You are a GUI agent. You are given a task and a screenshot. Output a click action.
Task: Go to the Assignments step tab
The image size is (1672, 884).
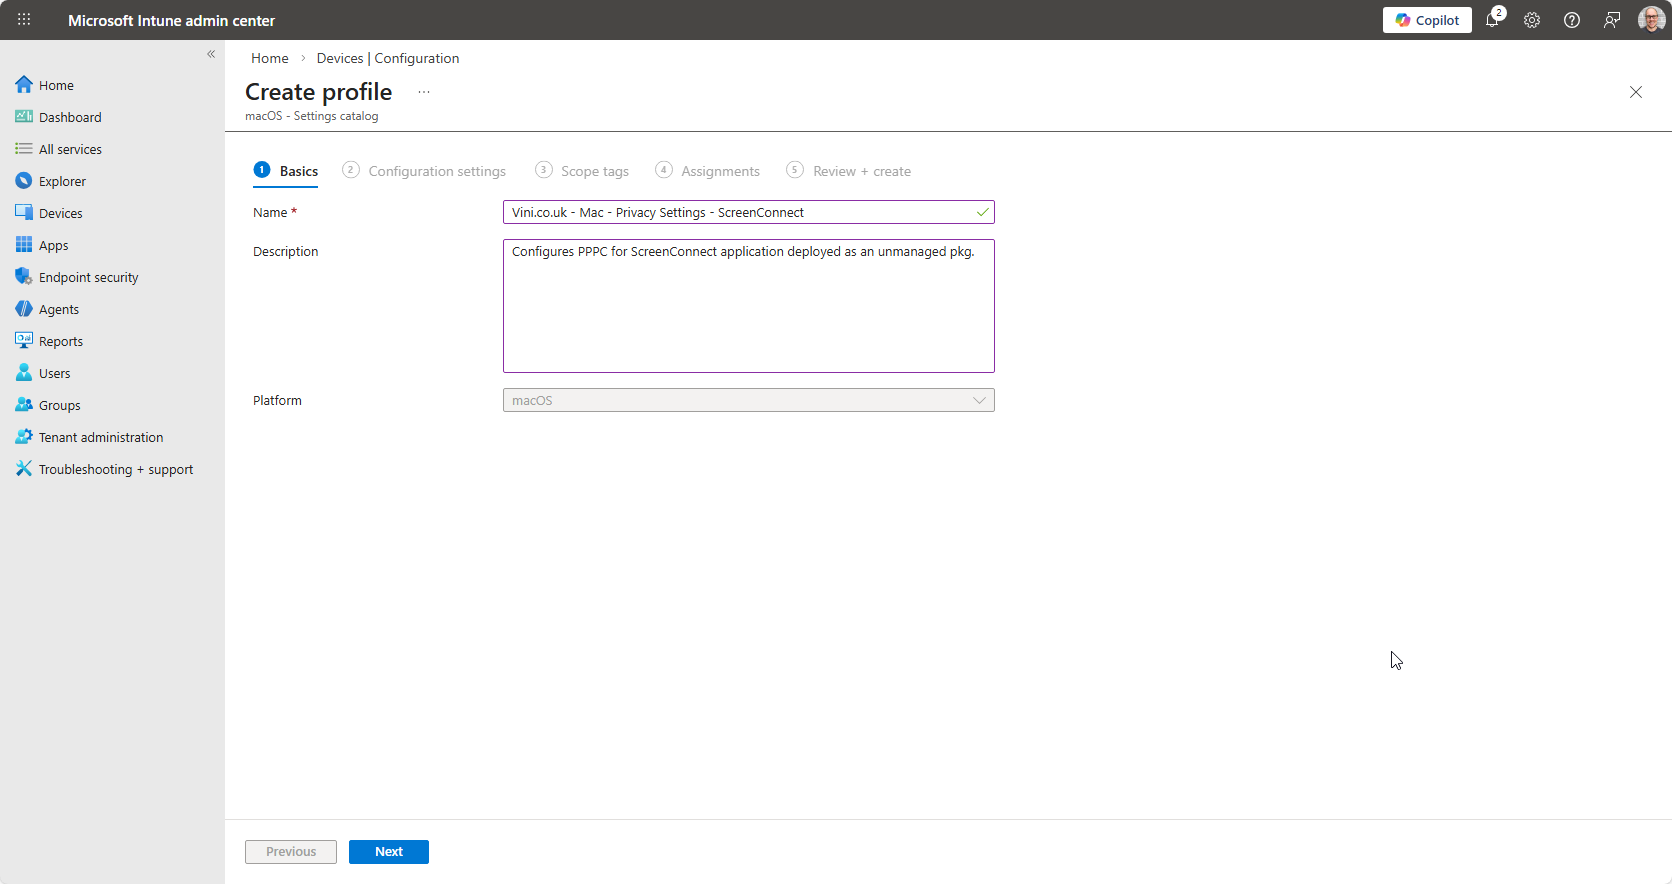(719, 171)
